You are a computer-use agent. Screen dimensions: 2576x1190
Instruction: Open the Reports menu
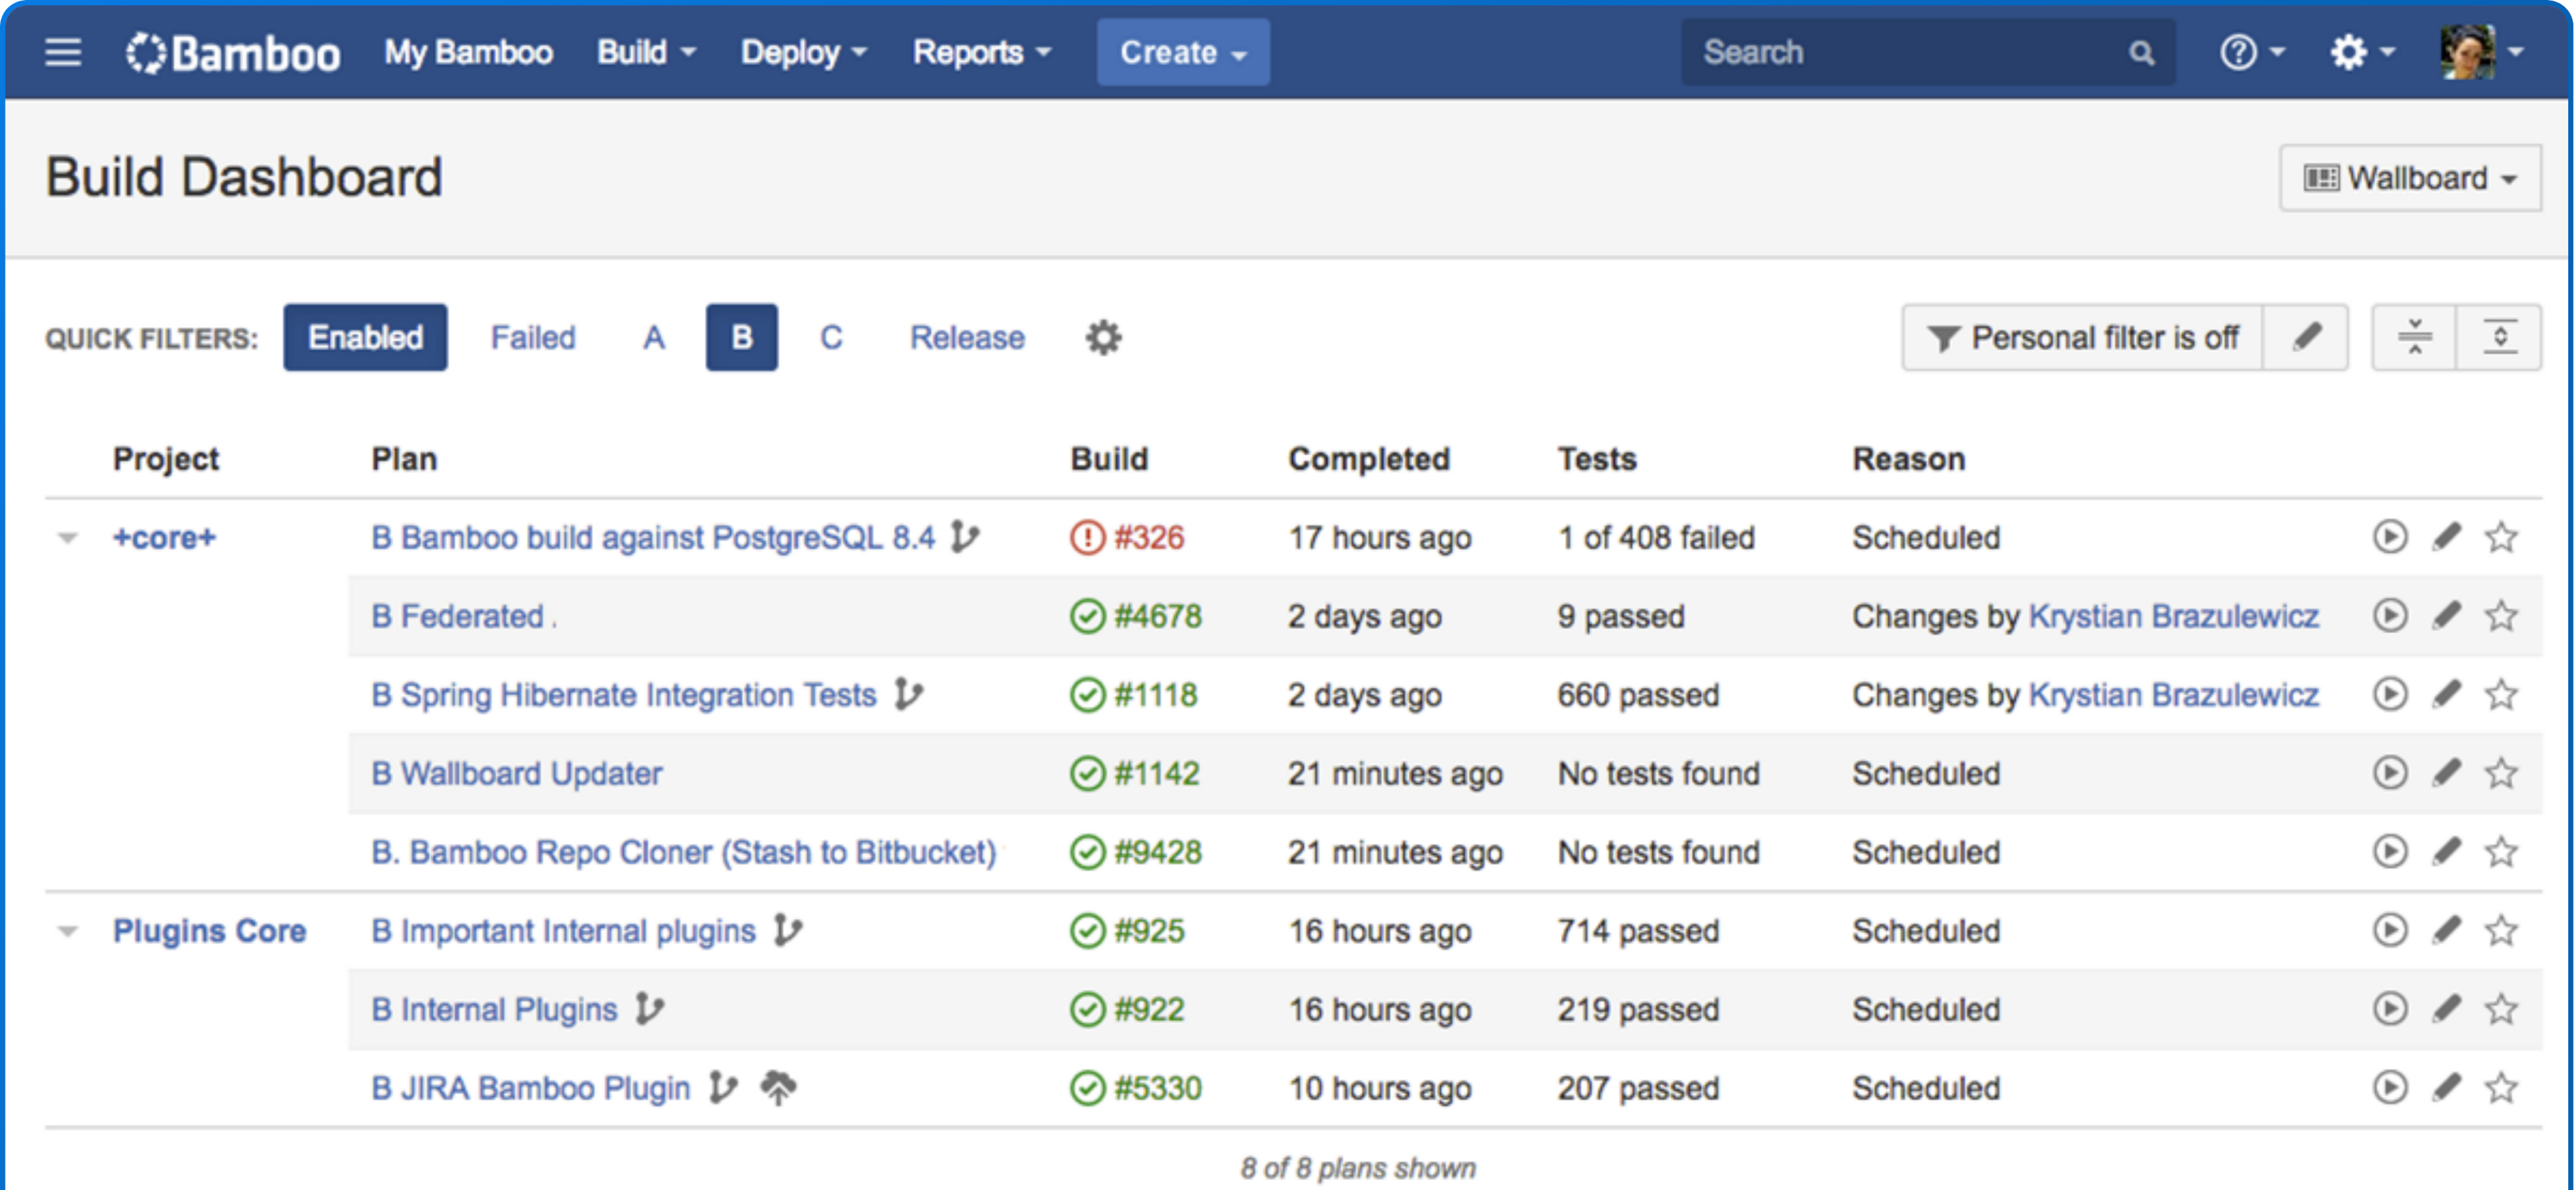981,52
